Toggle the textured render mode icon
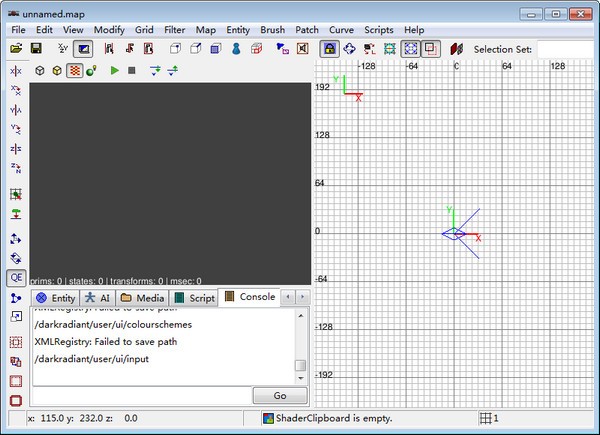600x435 pixels. click(74, 70)
